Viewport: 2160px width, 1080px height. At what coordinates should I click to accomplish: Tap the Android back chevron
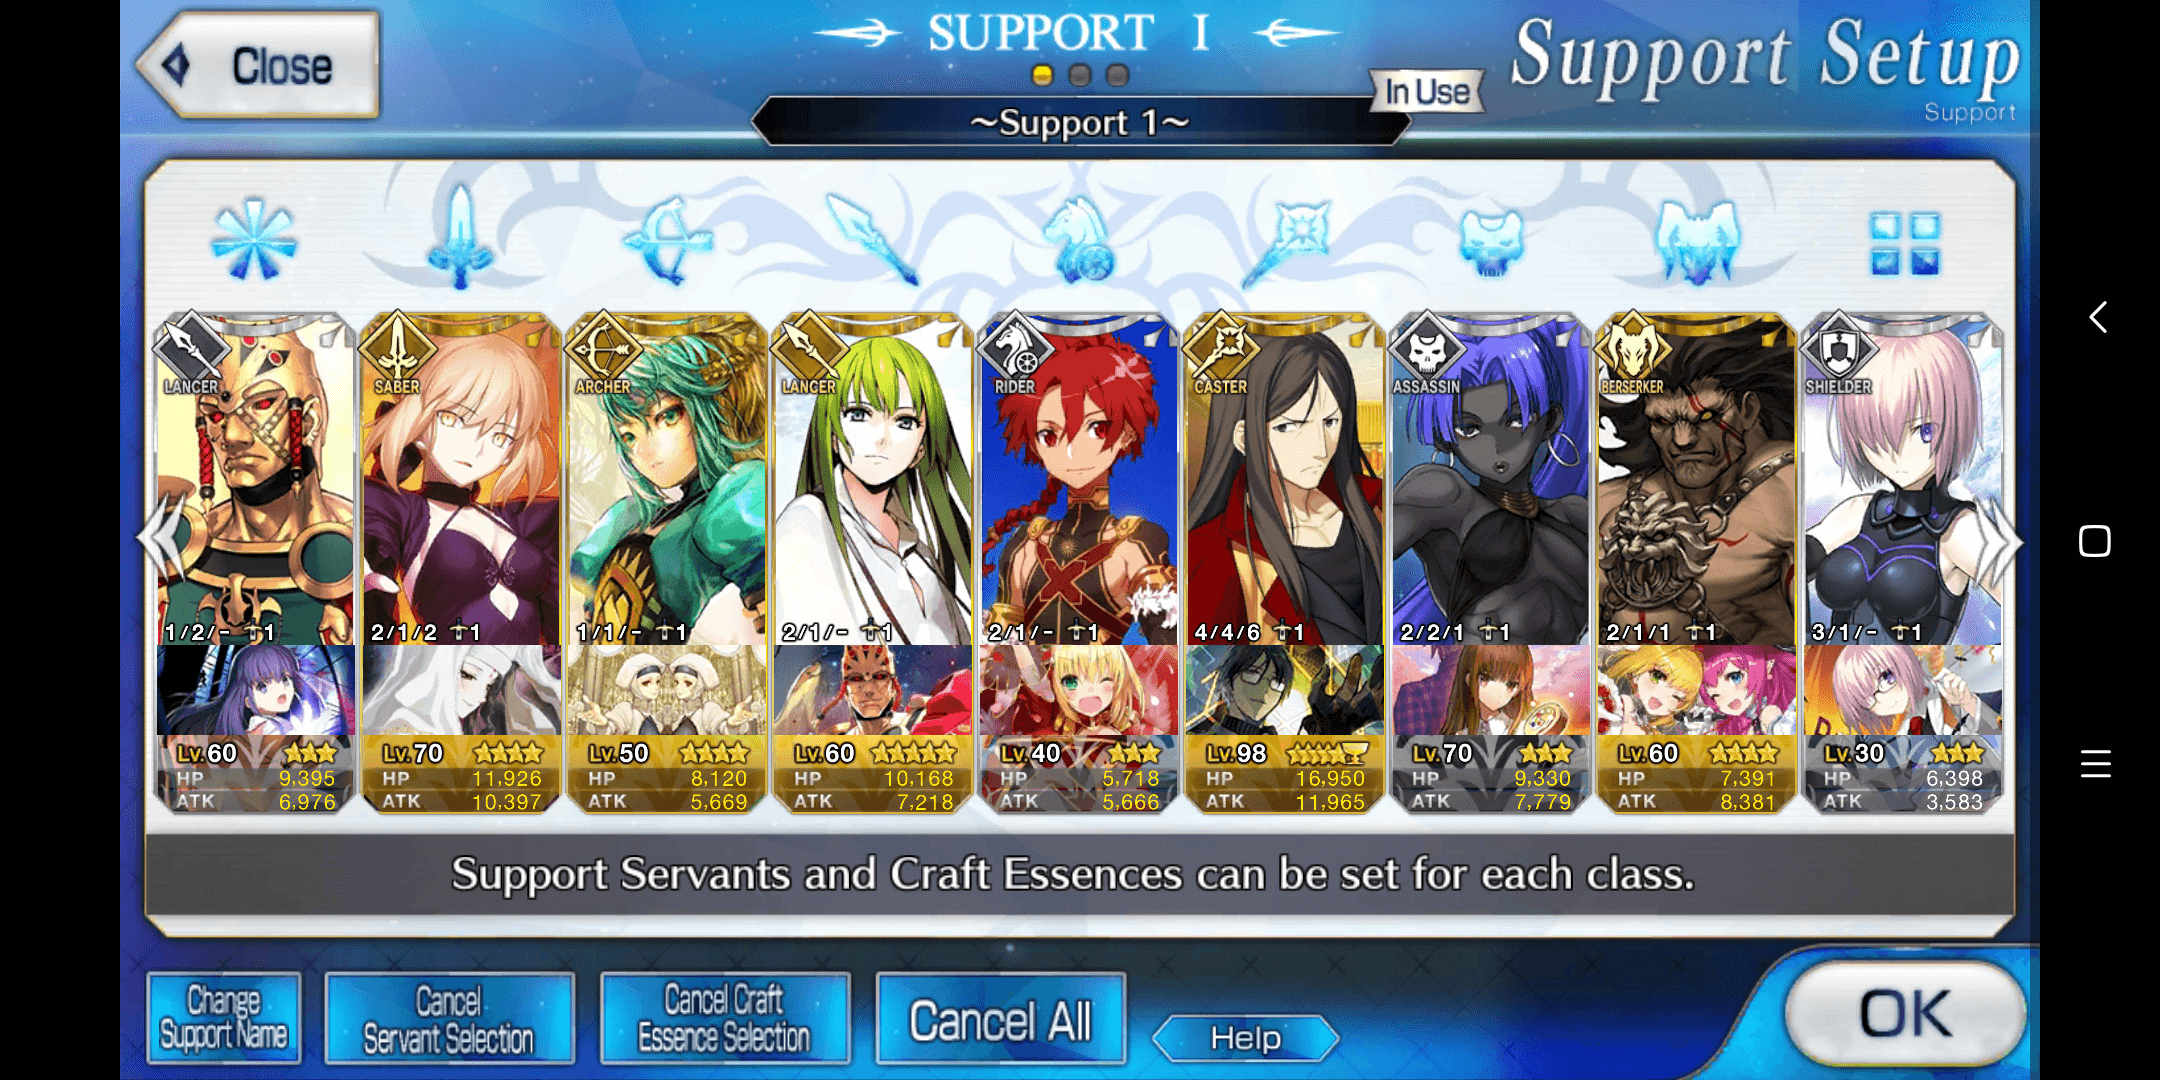[x=2097, y=317]
